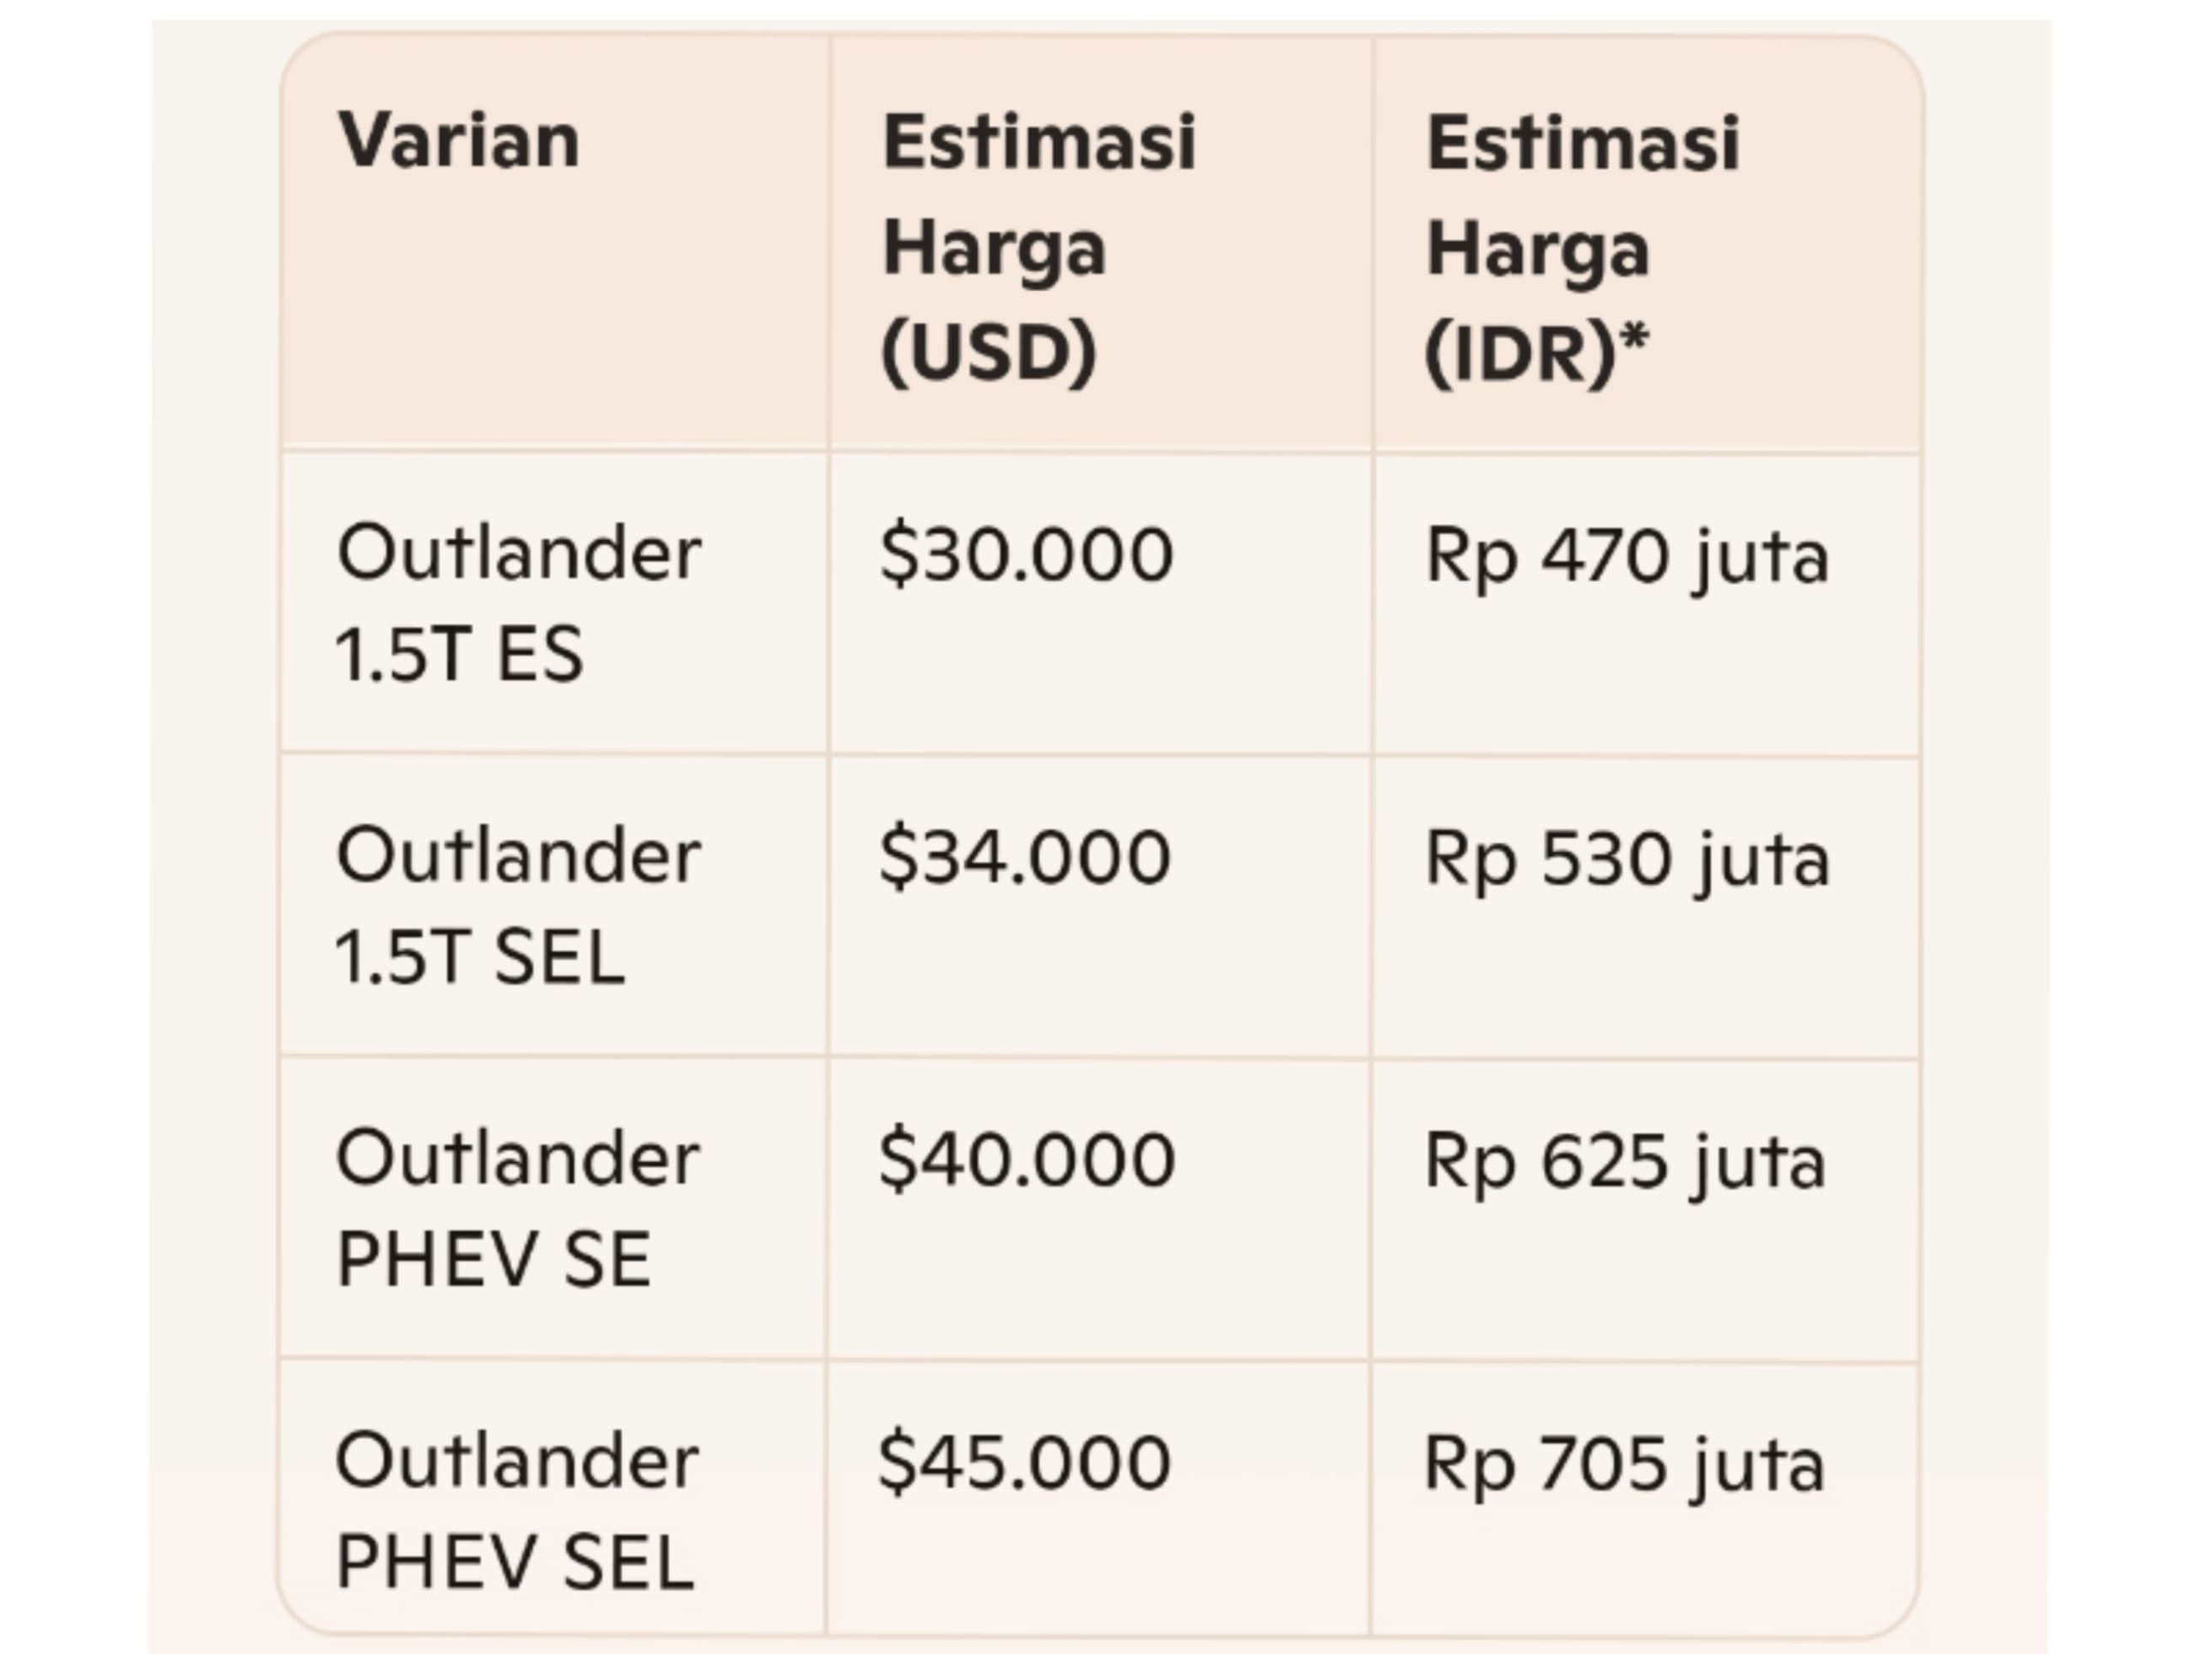Click the Outlander PHEV SE variant cell
Image resolution: width=2212 pixels, height=1654 pixels.
pyautogui.click(x=518, y=1207)
